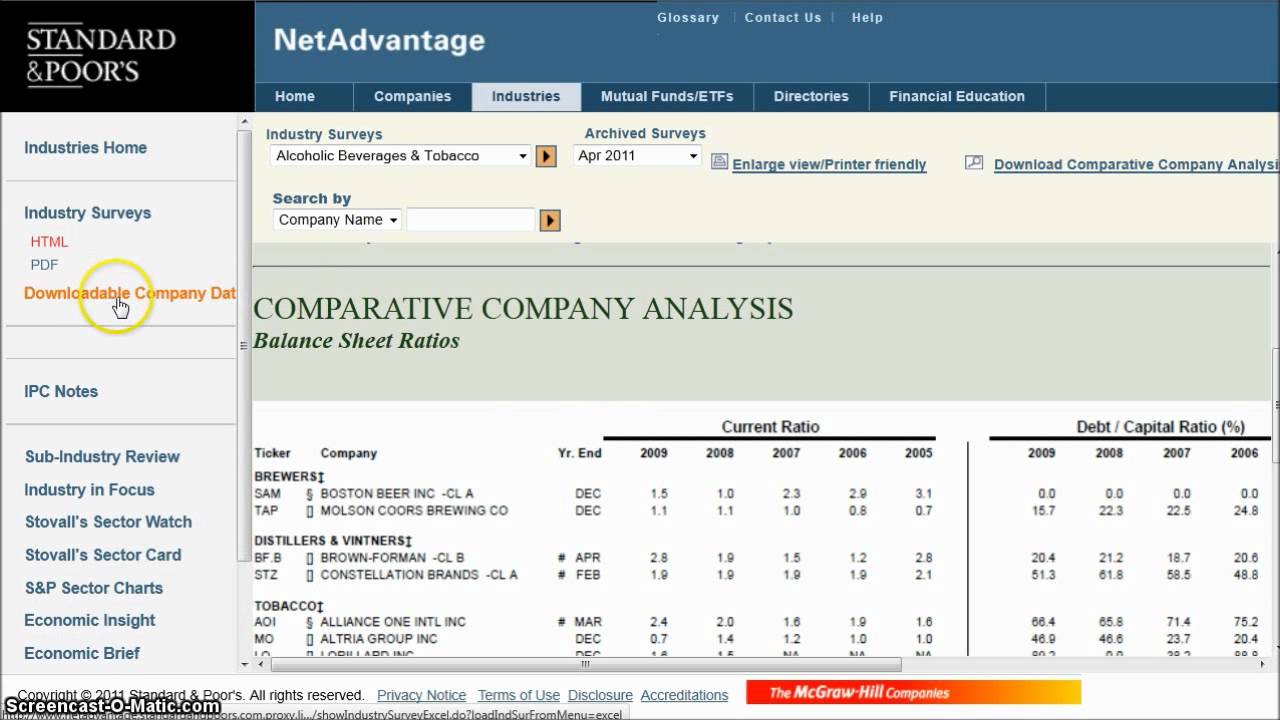Open Stovall's Sector Watch link

click(108, 522)
